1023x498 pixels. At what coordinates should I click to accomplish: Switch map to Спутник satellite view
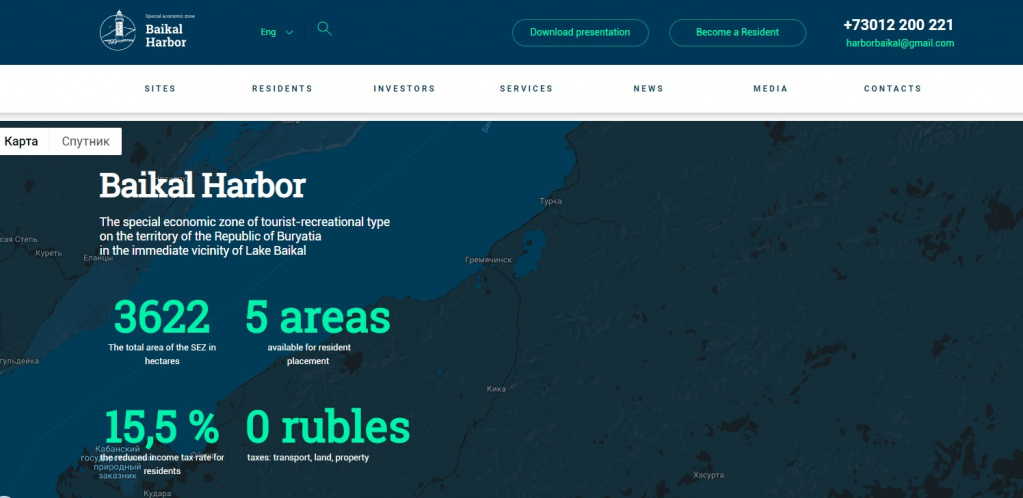(85, 142)
